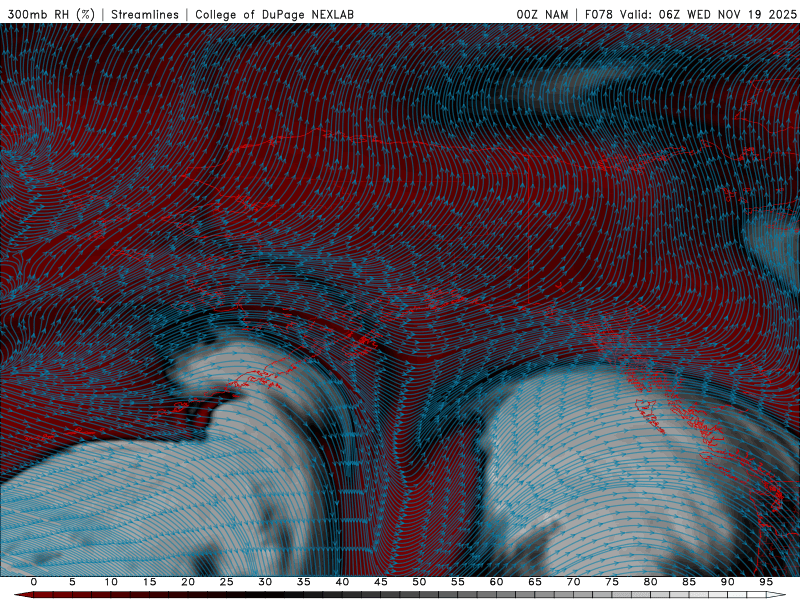Click the '25' colorbar scale value
The image size is (800, 600).
(x=227, y=582)
